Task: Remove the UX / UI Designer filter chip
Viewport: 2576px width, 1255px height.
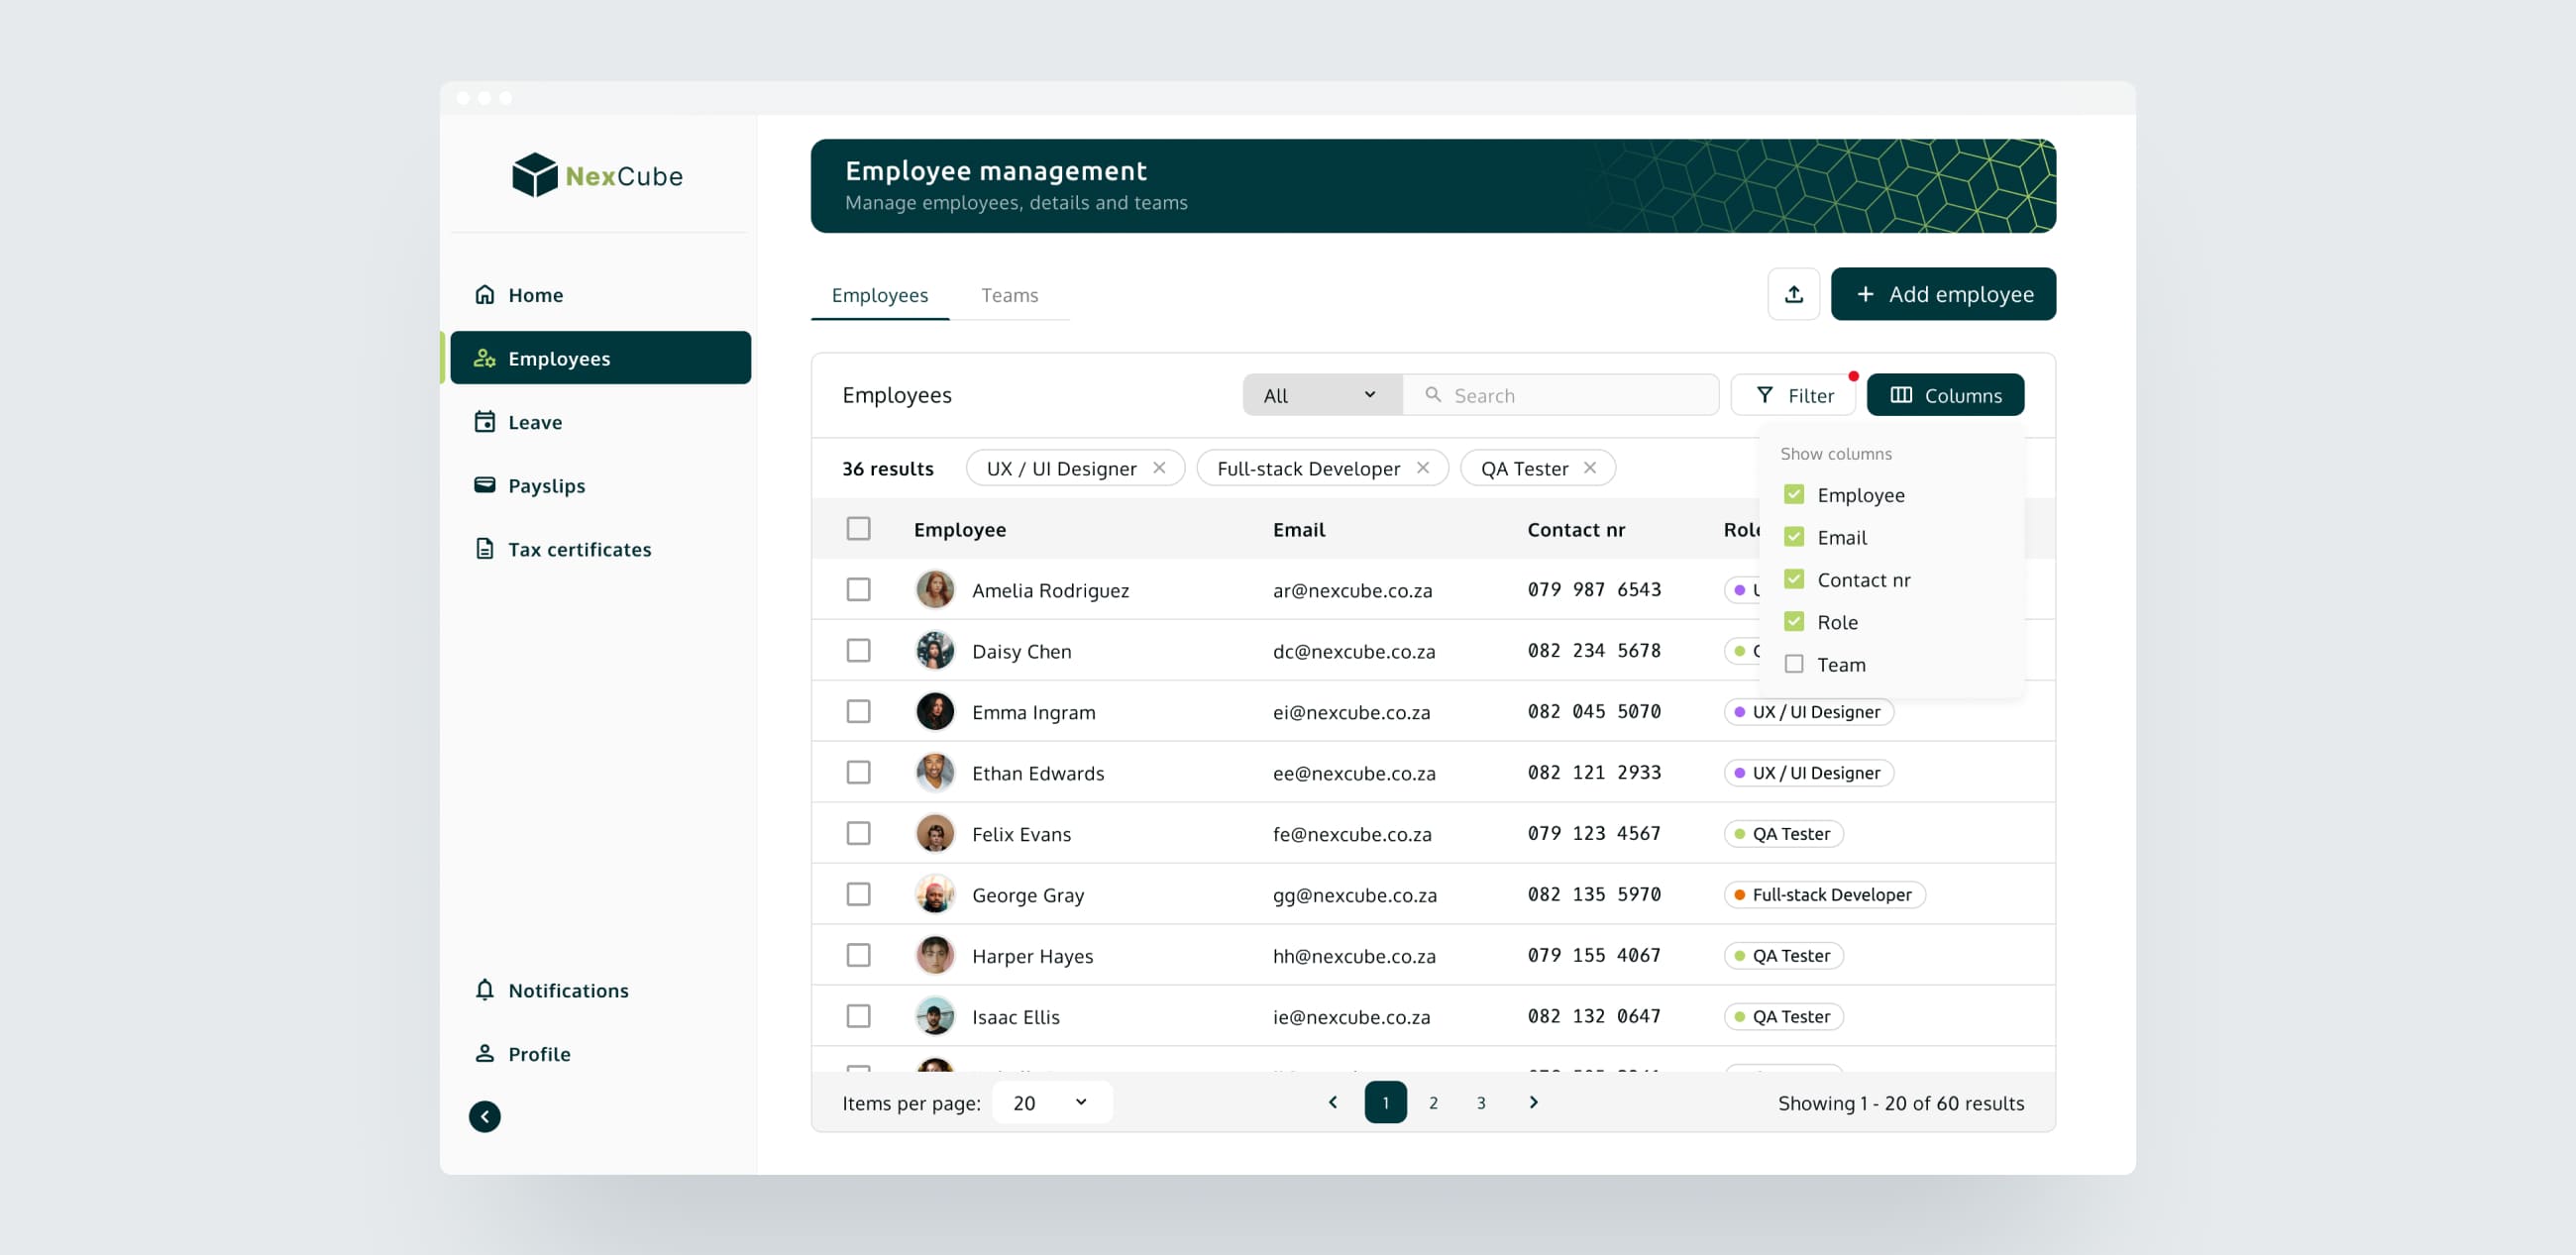Action: point(1159,468)
